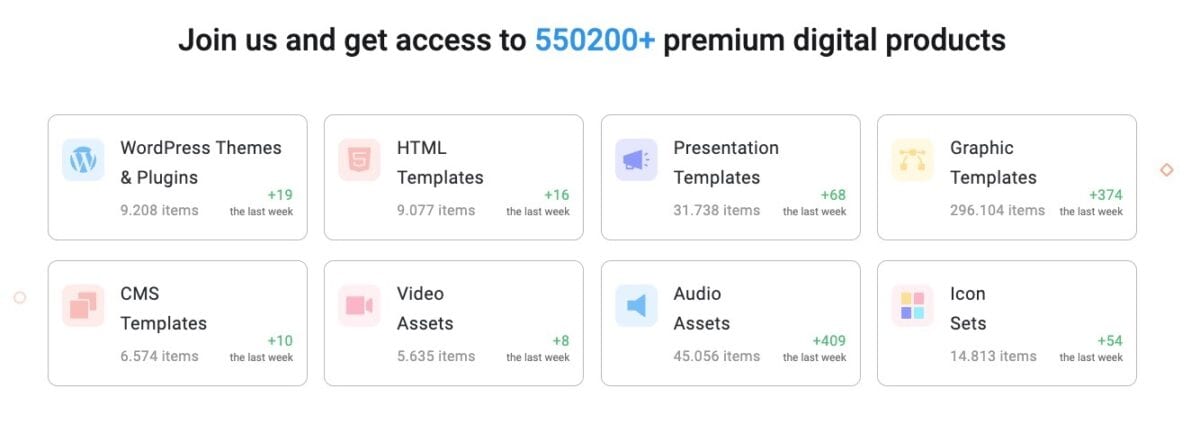Viewport: 1200px width, 425px height.
Task: Open the Graphic Templates title
Action: (993, 162)
